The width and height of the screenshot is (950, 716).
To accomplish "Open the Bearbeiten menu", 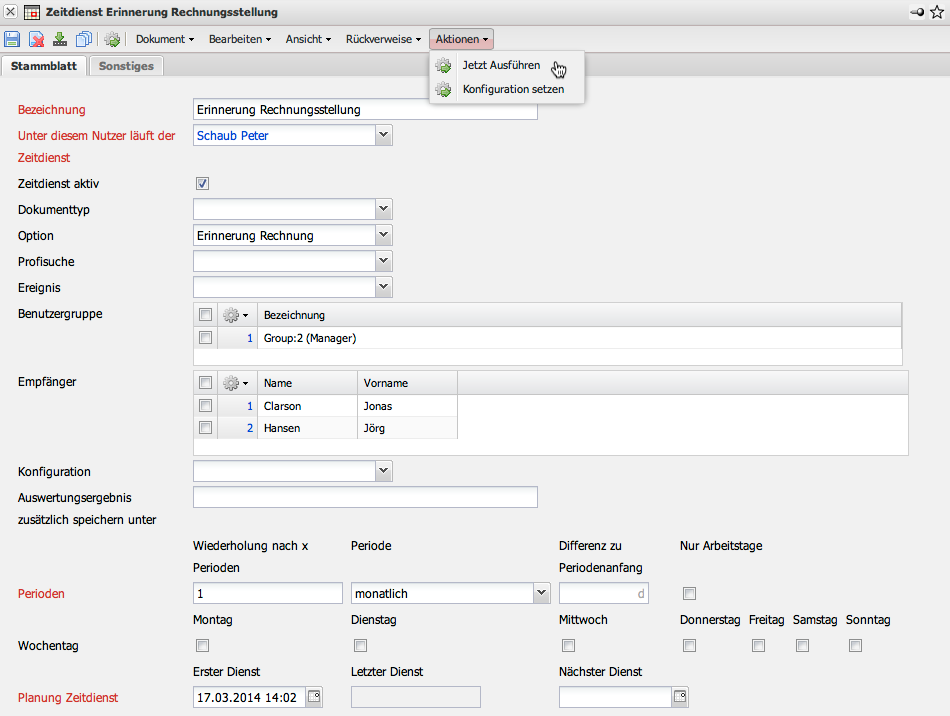I will point(240,39).
